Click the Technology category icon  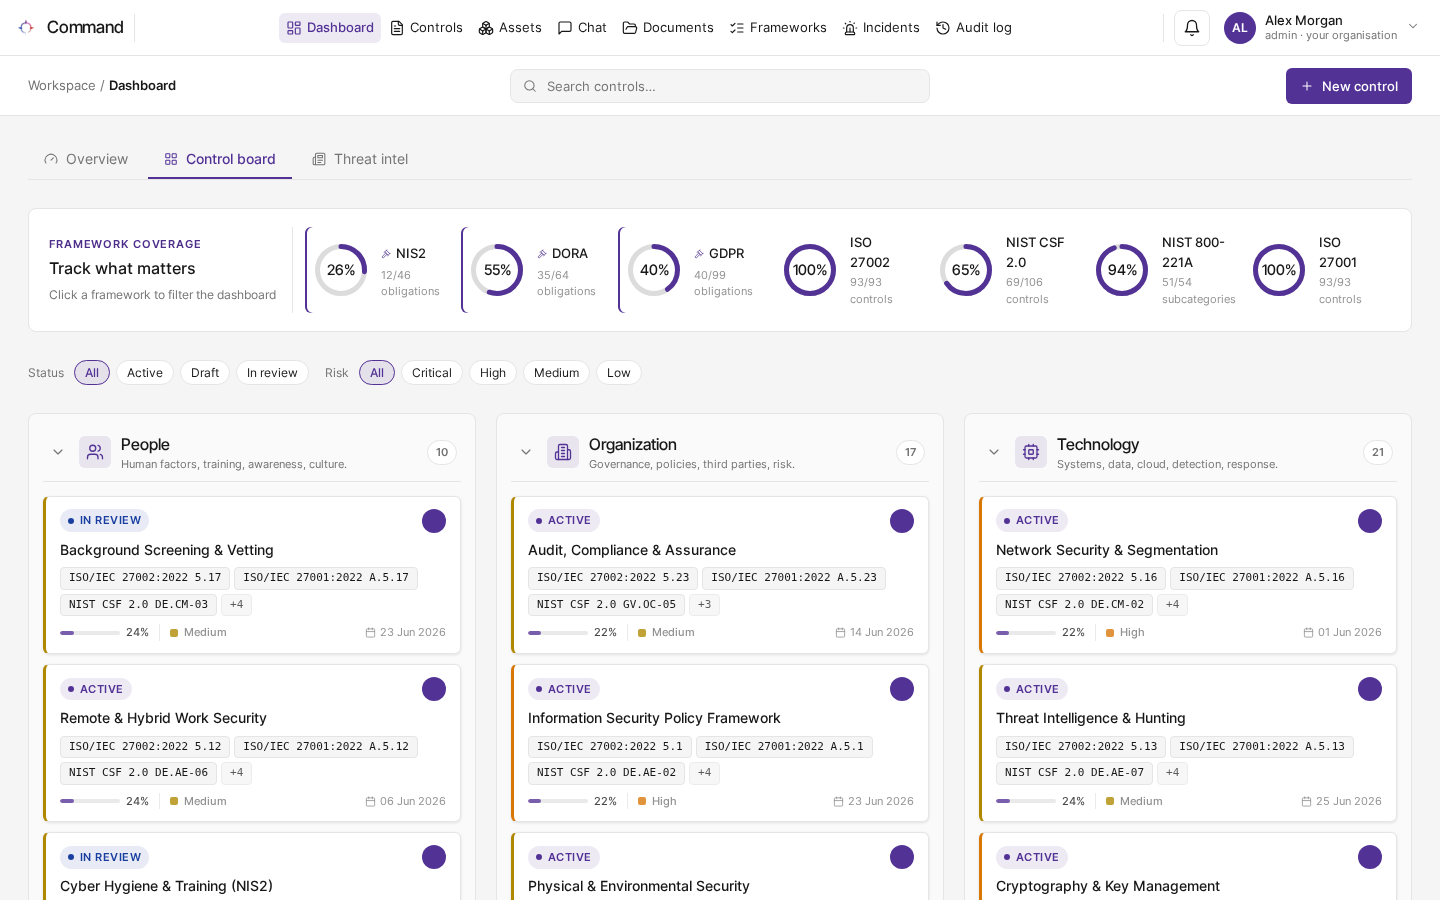click(x=1031, y=452)
